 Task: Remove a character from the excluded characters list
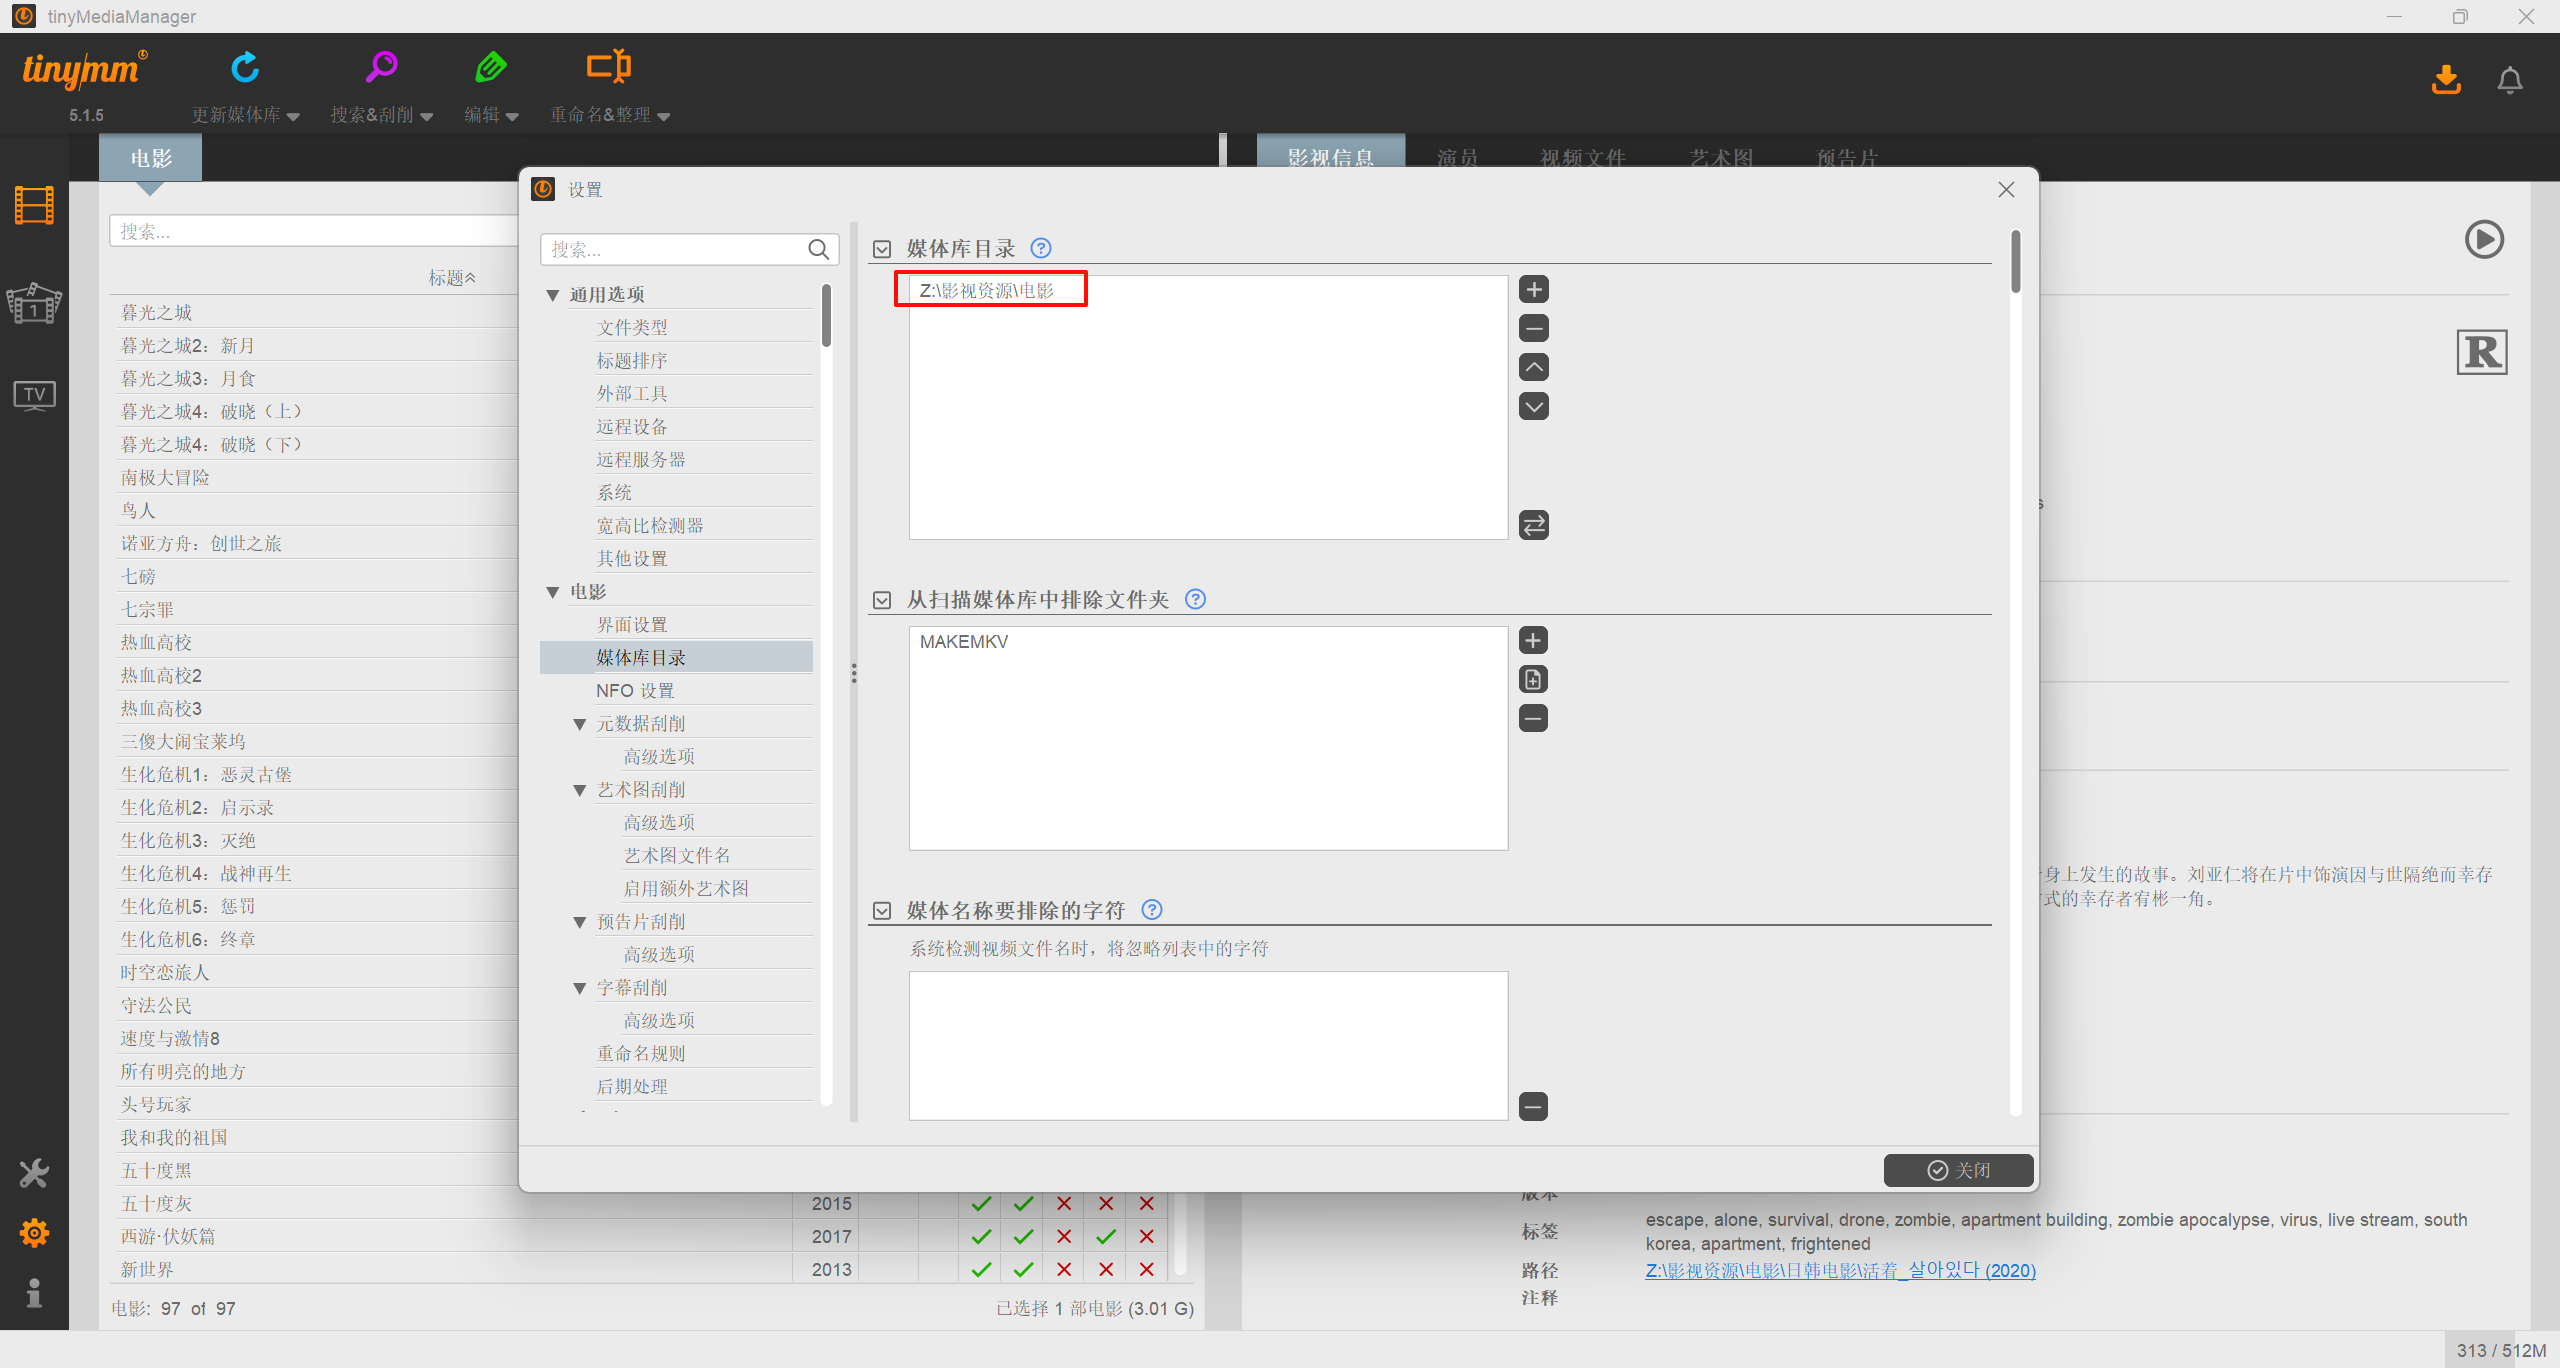(1533, 1106)
